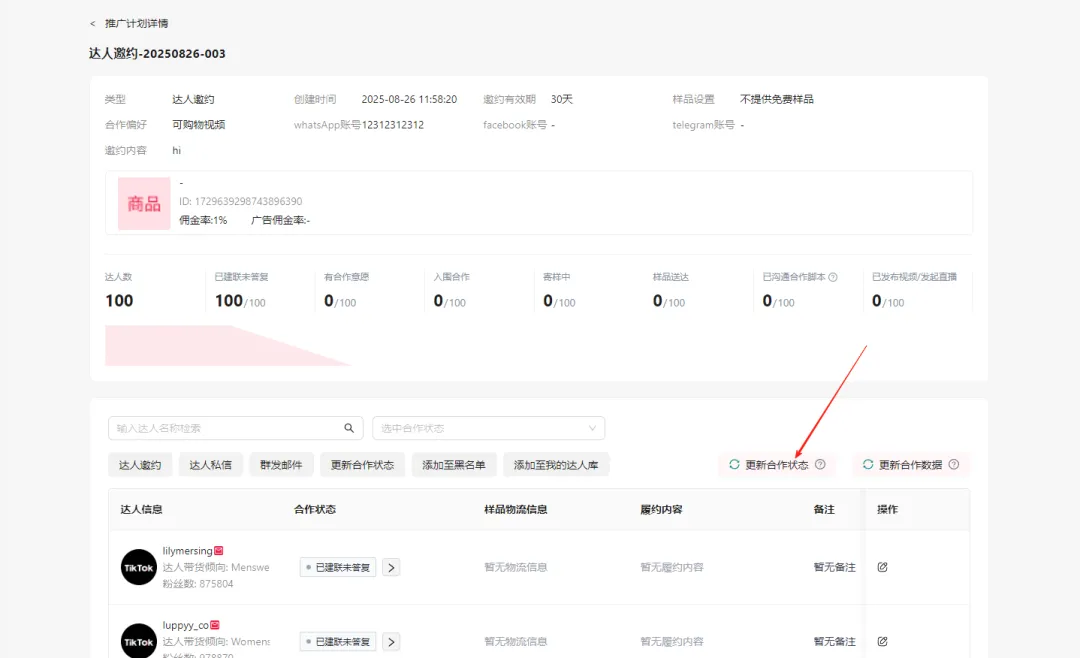Click the edit icon in luppyy_co row
This screenshot has width=1080, height=658.
[x=882, y=641]
